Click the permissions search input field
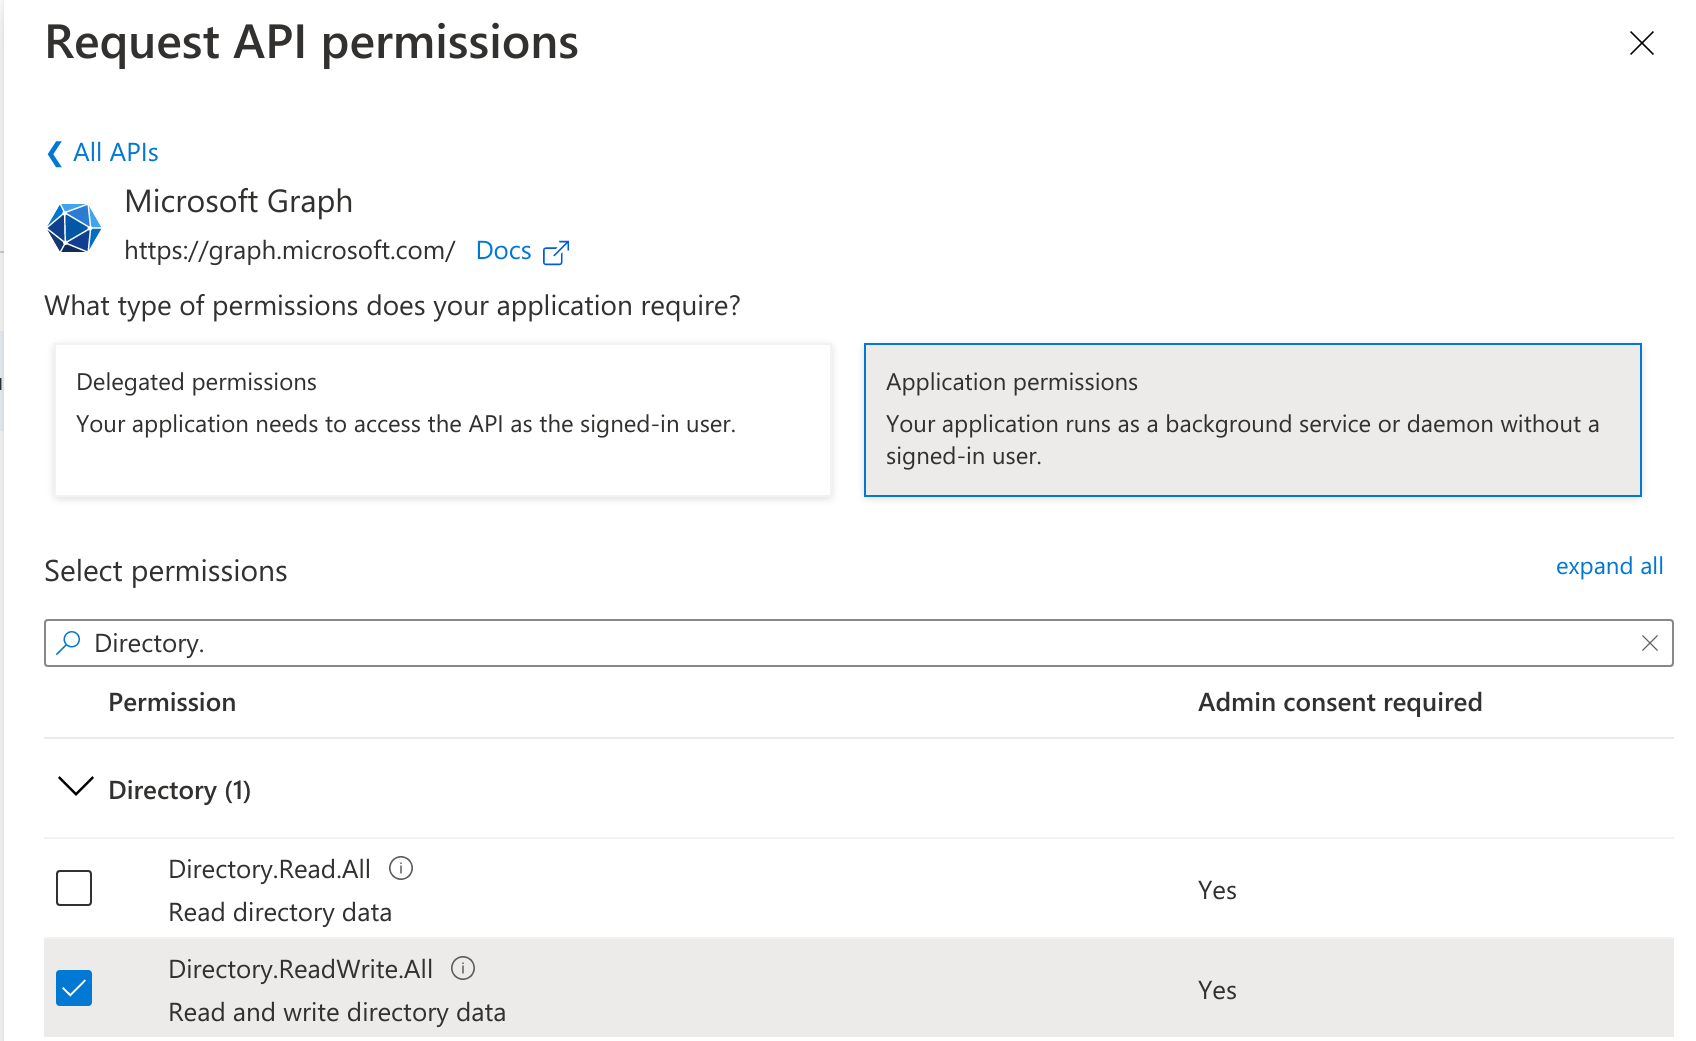Screen dimensions: 1696x1041 (860, 643)
